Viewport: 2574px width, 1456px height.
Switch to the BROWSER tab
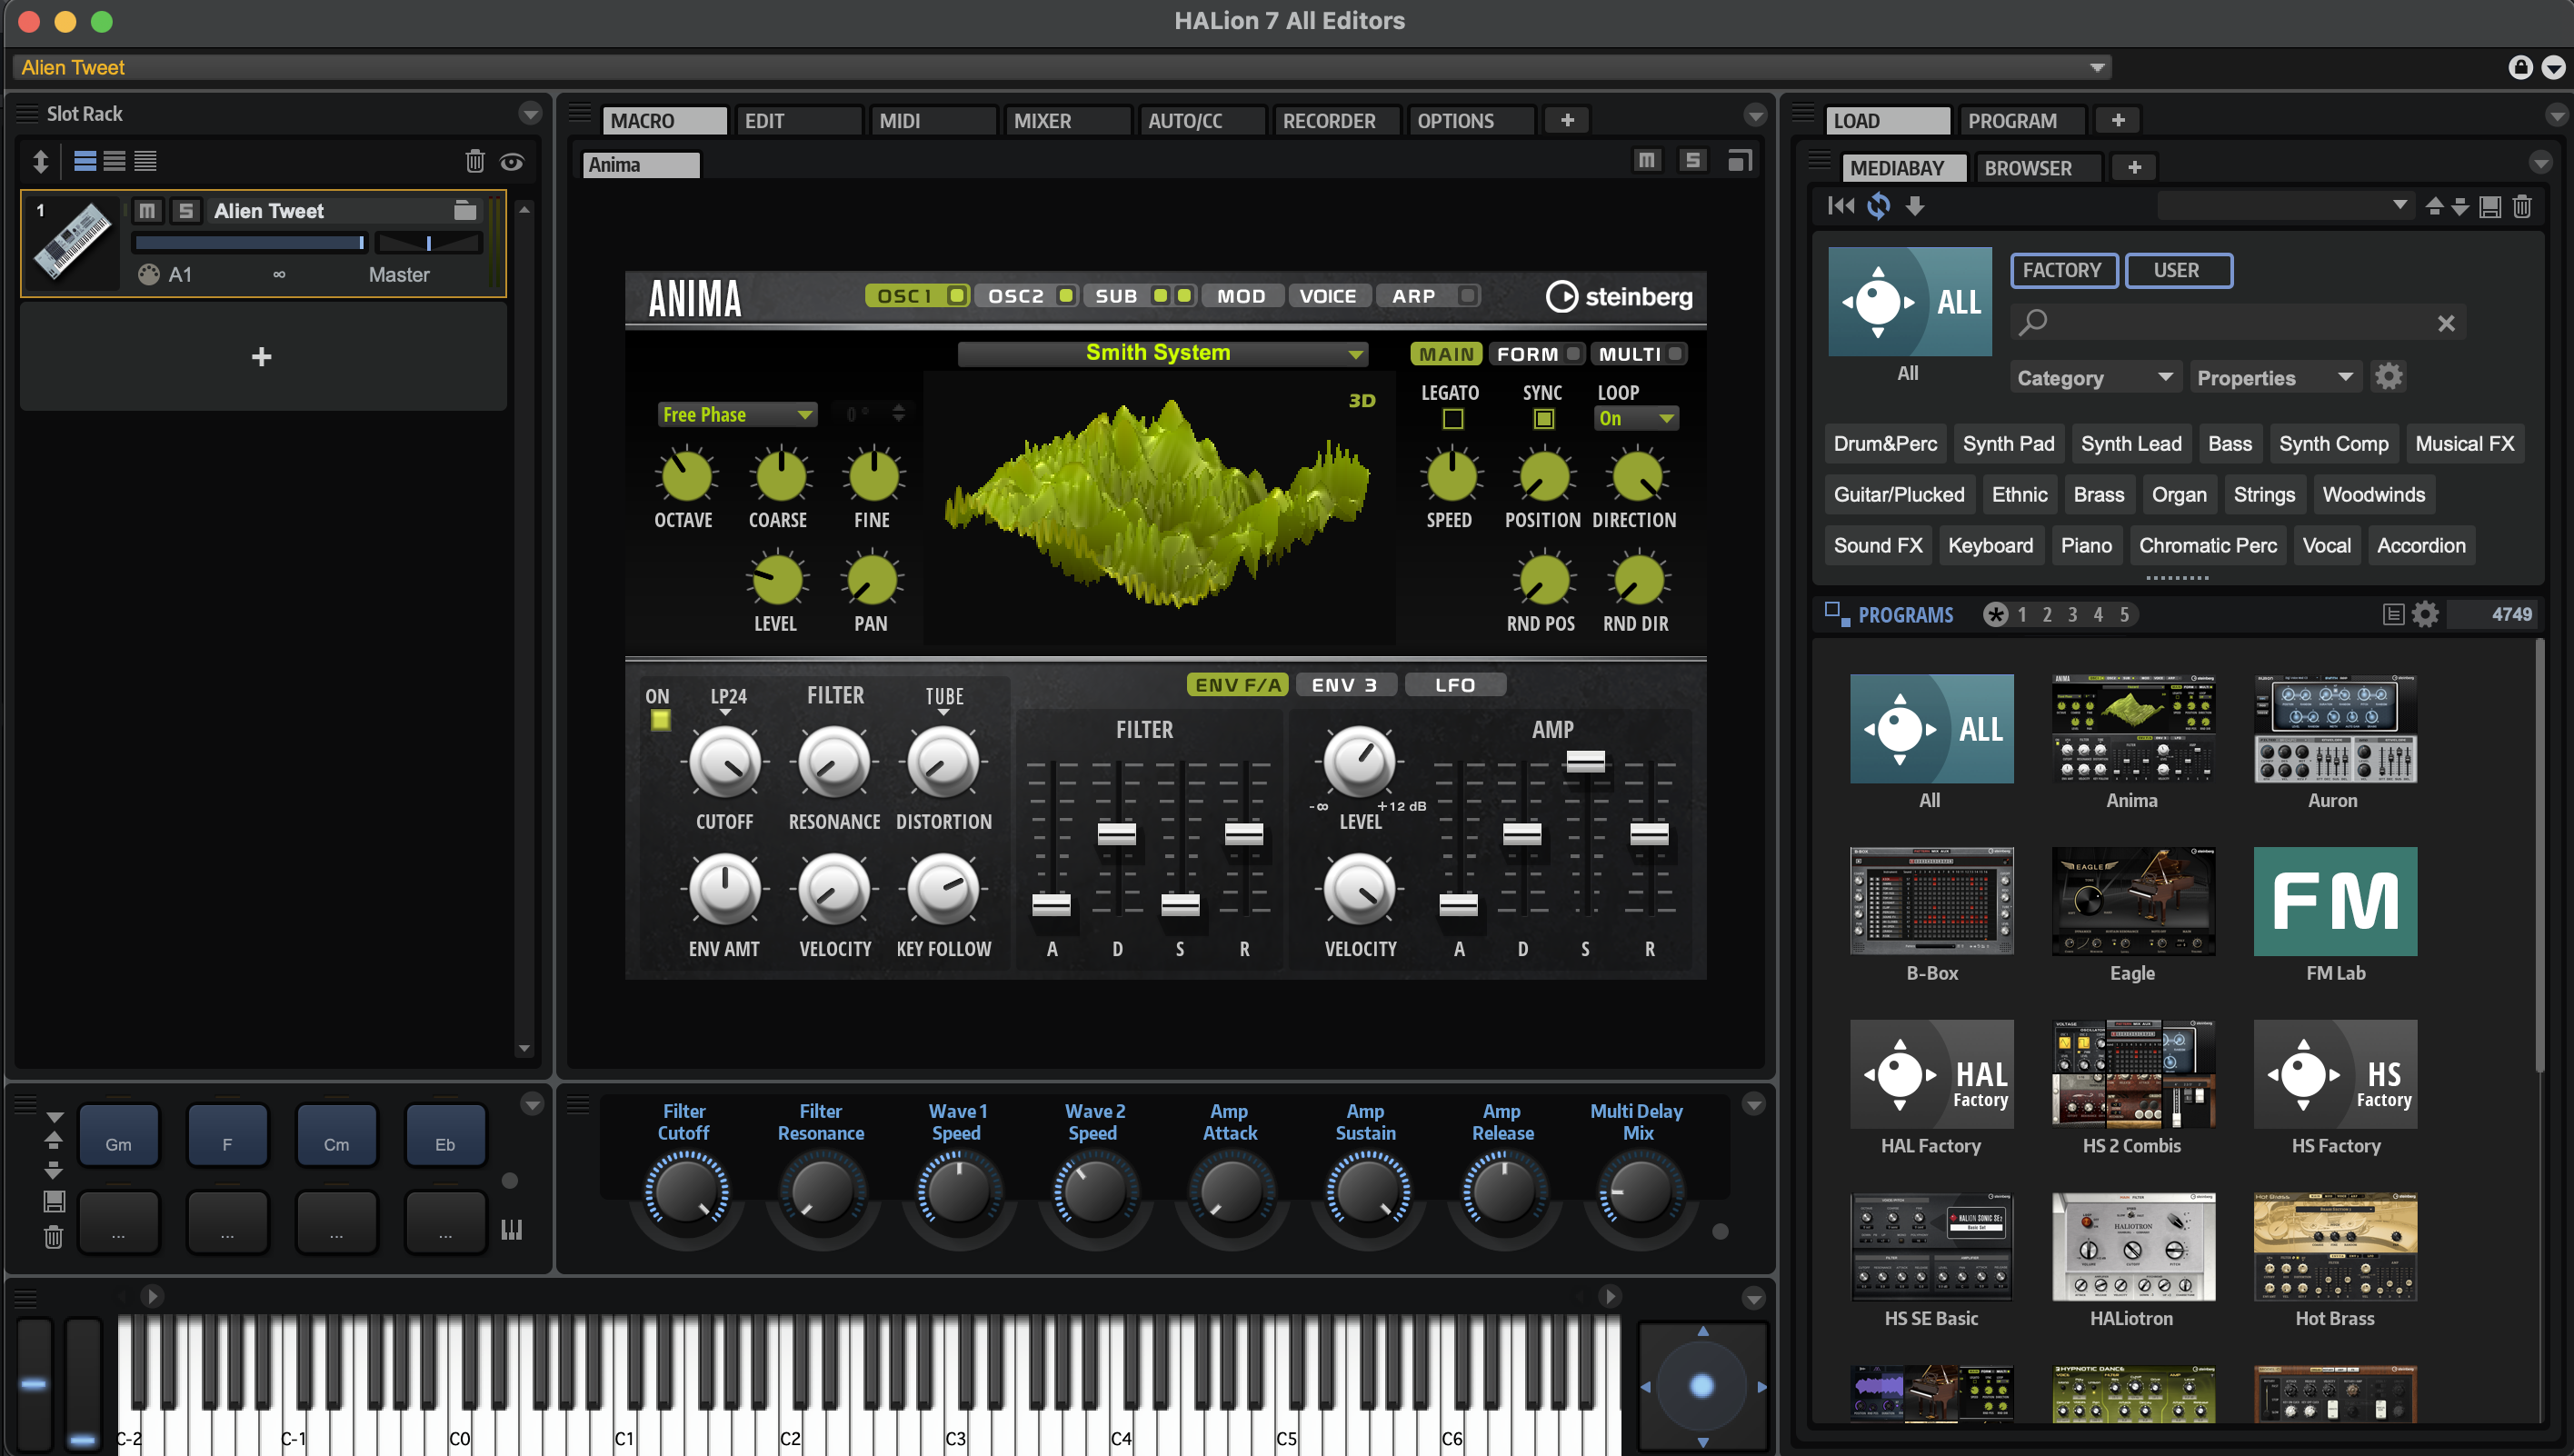pyautogui.click(x=2037, y=168)
